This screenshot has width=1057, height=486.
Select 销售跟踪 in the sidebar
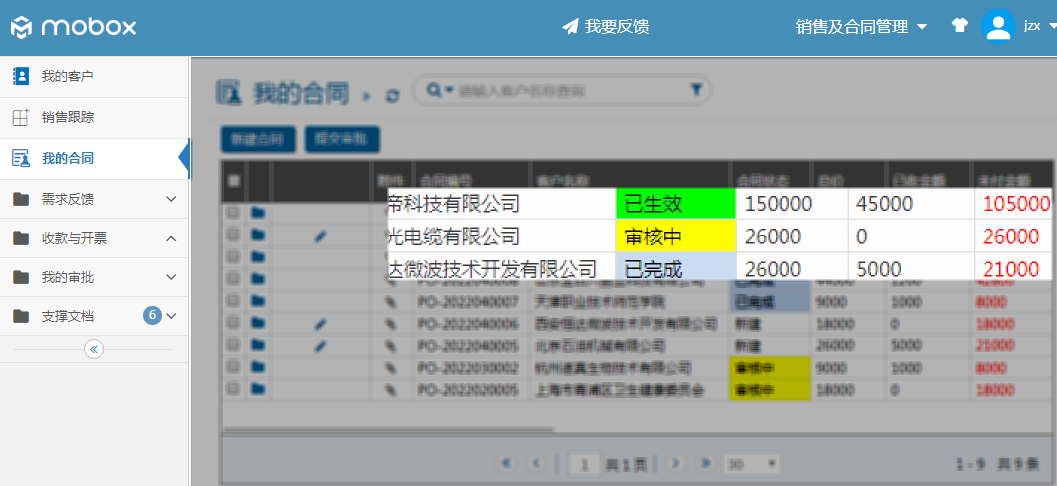(x=68, y=117)
